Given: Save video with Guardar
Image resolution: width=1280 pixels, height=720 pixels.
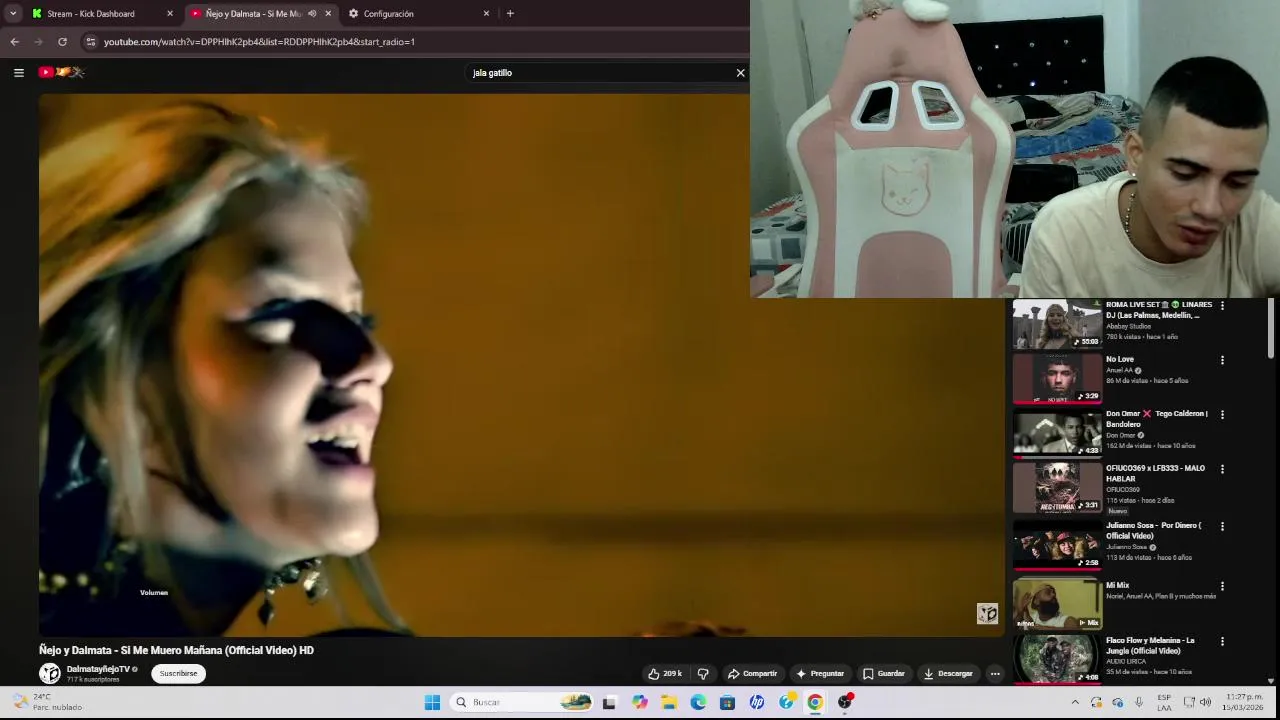Looking at the screenshot, I should coord(884,674).
